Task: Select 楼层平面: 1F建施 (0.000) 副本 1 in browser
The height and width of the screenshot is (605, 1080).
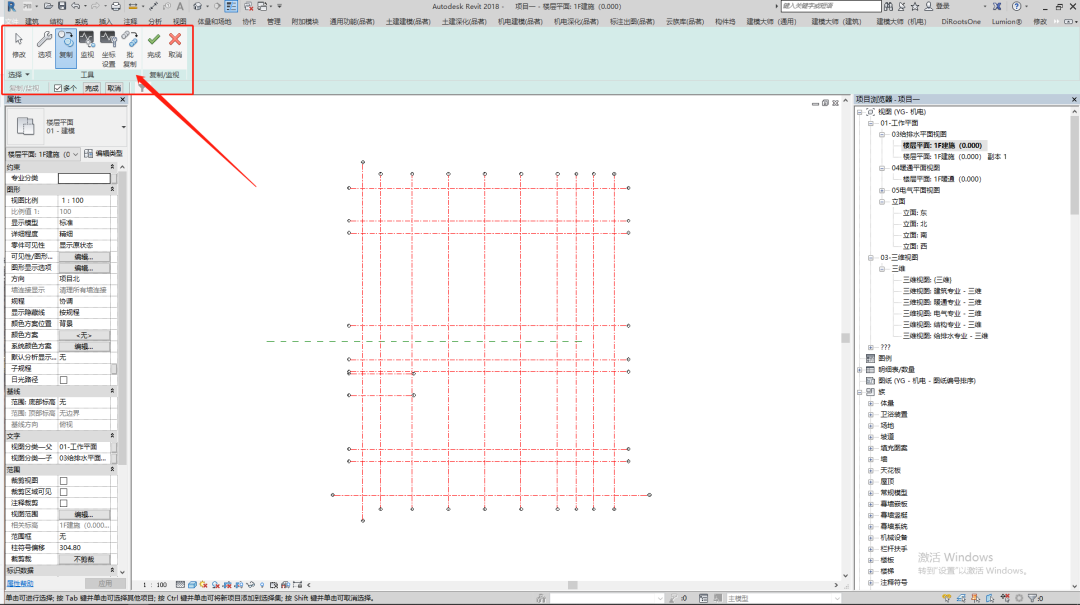Action: point(955,157)
